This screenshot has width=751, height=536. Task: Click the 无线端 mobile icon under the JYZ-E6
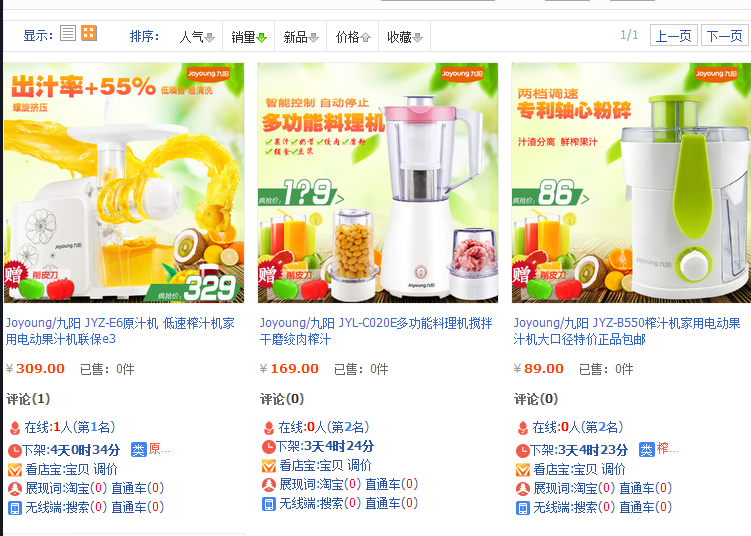[15, 507]
